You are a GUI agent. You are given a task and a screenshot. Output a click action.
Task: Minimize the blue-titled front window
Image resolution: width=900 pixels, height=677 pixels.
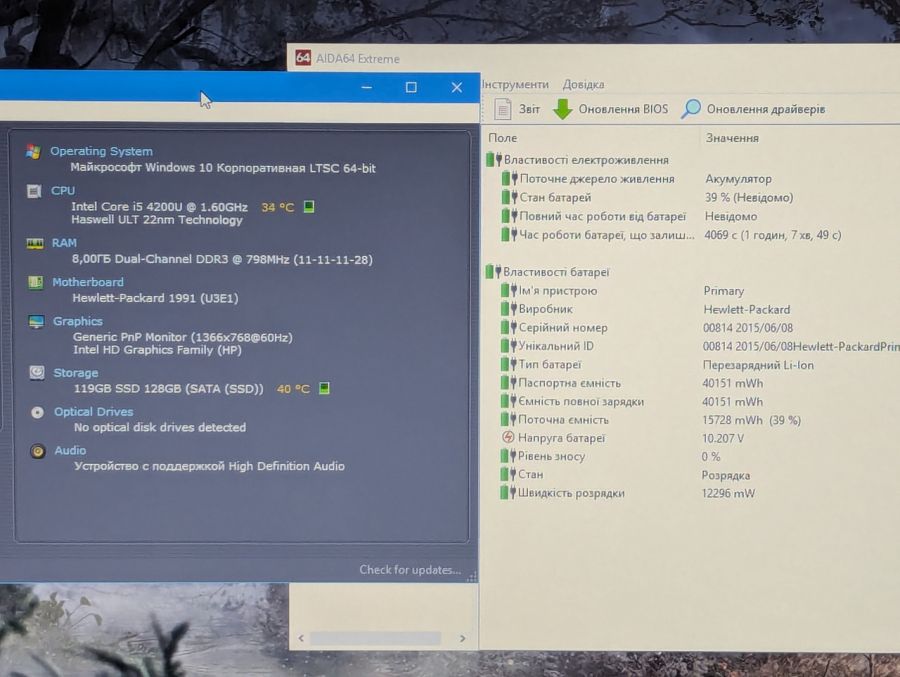[367, 87]
